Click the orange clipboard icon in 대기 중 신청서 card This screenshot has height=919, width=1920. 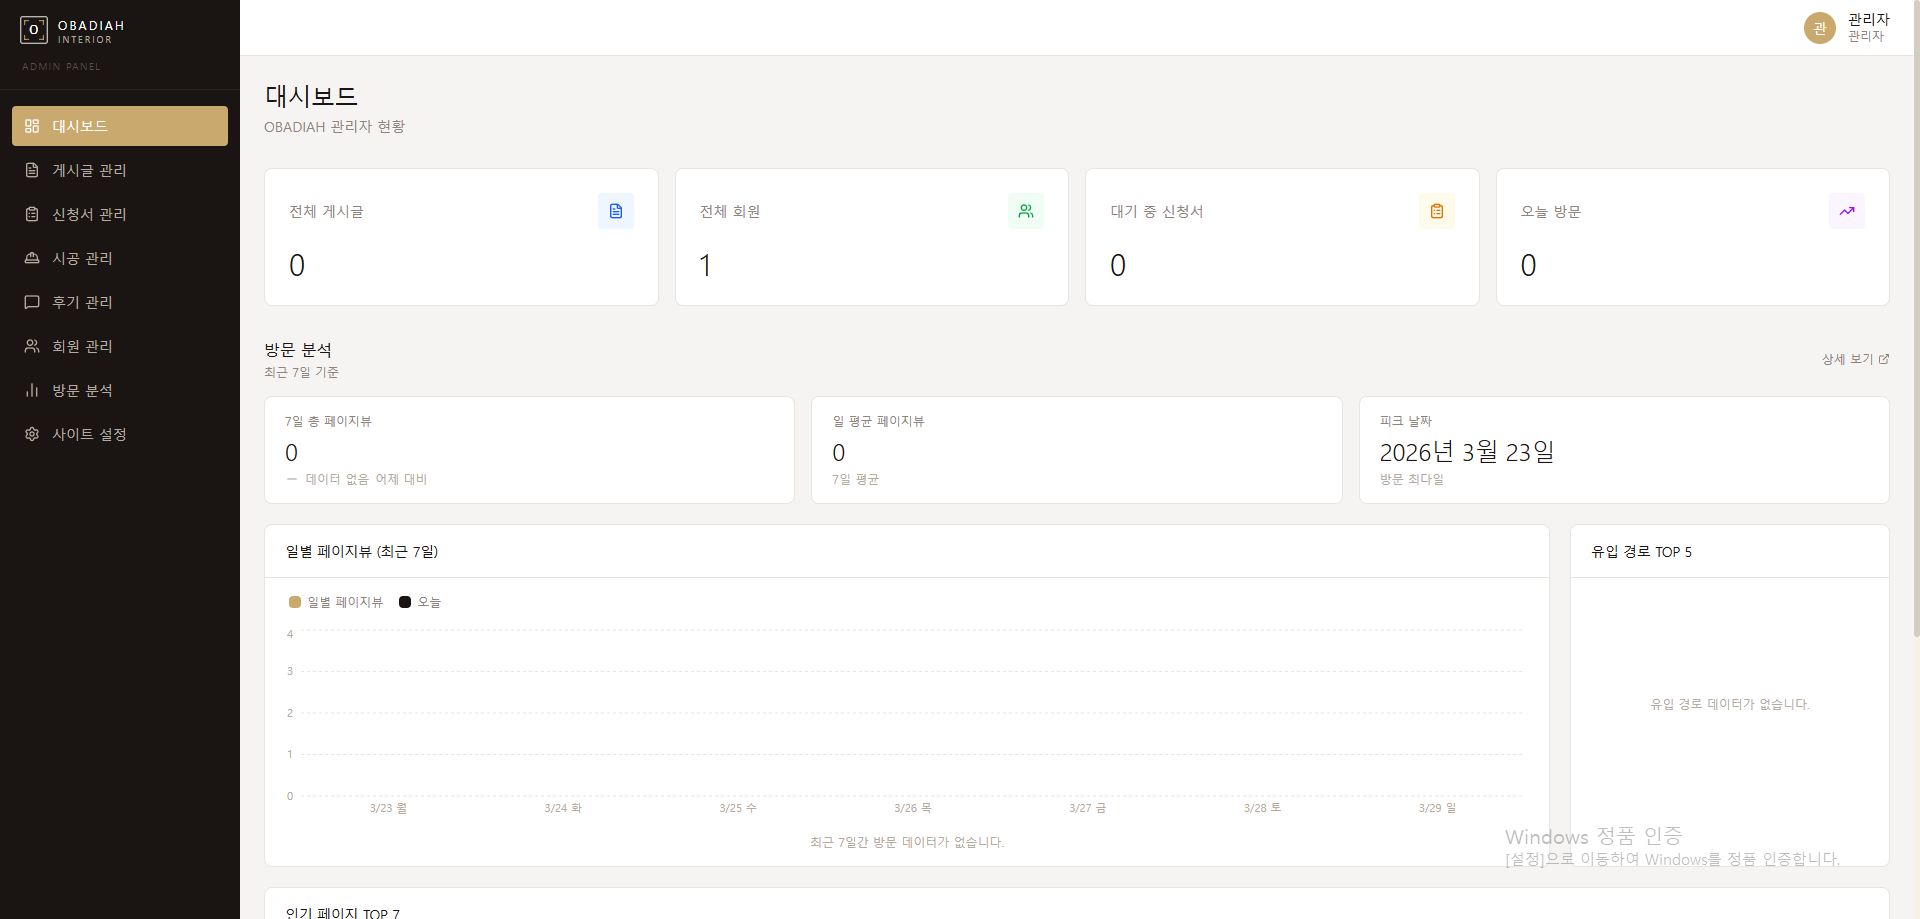pos(1436,211)
